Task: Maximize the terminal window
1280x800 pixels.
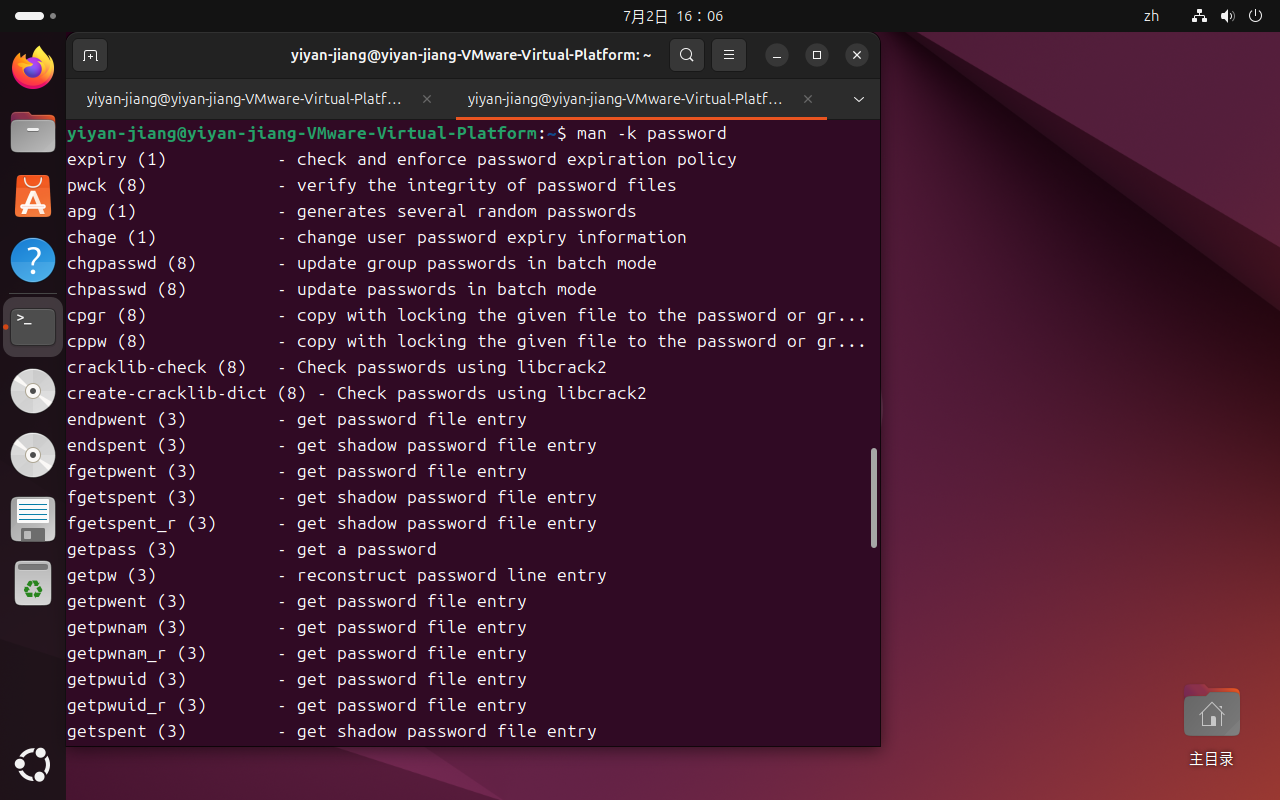Action: [817, 55]
